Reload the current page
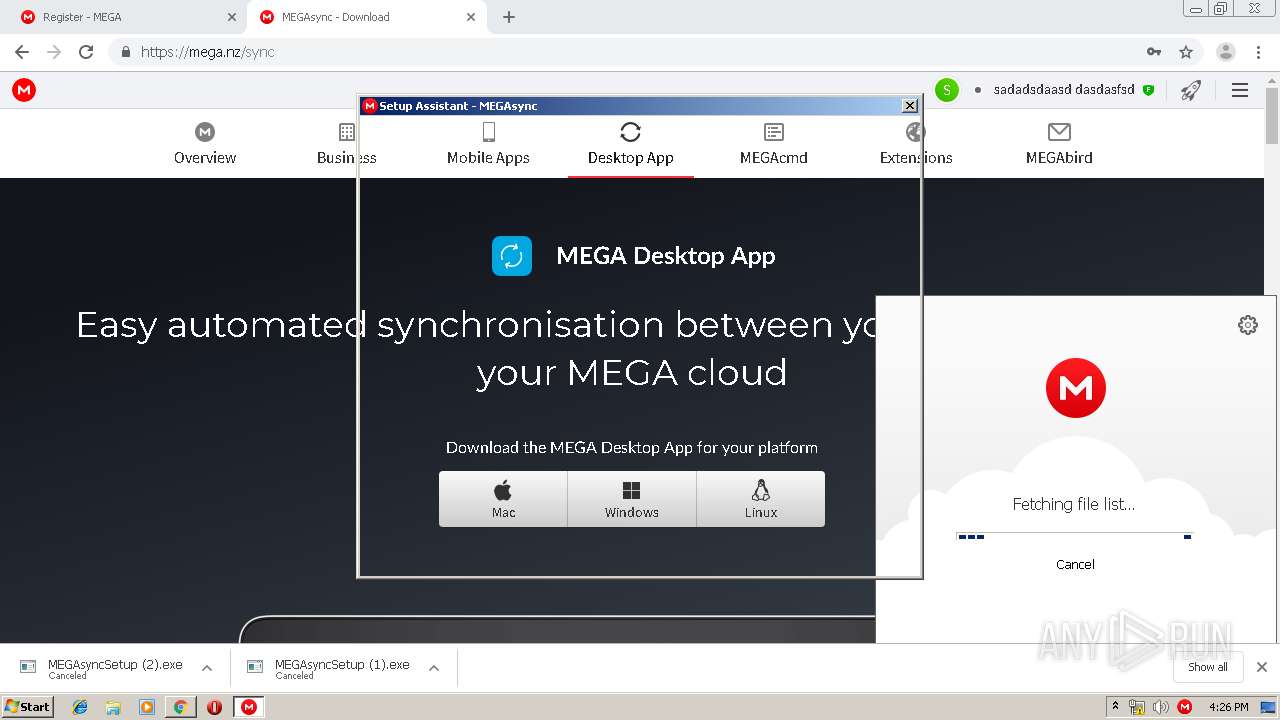 (x=86, y=52)
